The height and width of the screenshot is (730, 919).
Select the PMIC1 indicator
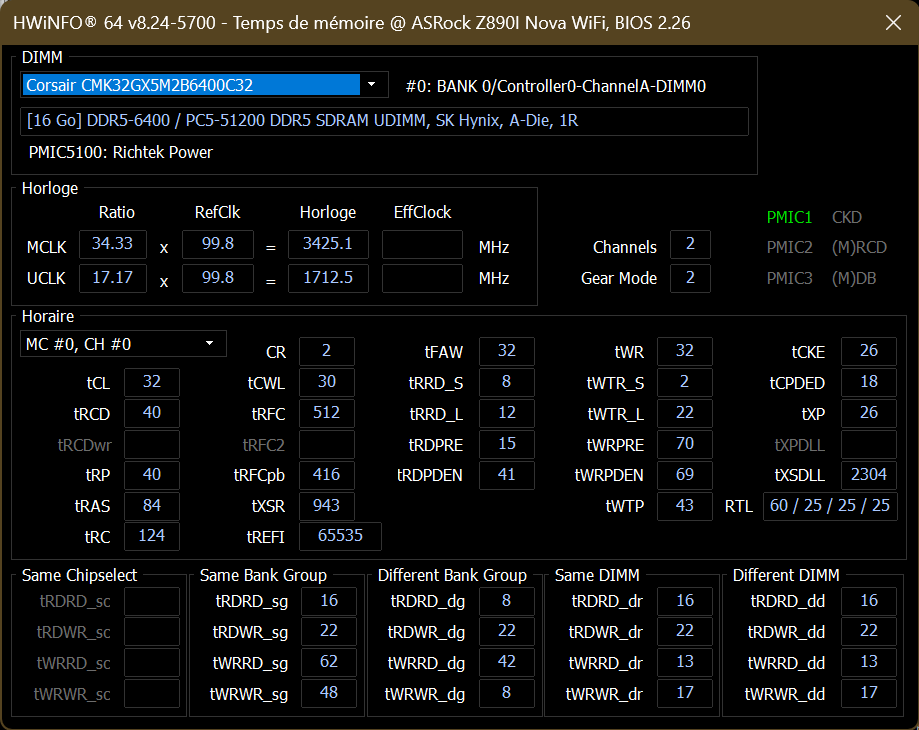[x=789, y=217]
